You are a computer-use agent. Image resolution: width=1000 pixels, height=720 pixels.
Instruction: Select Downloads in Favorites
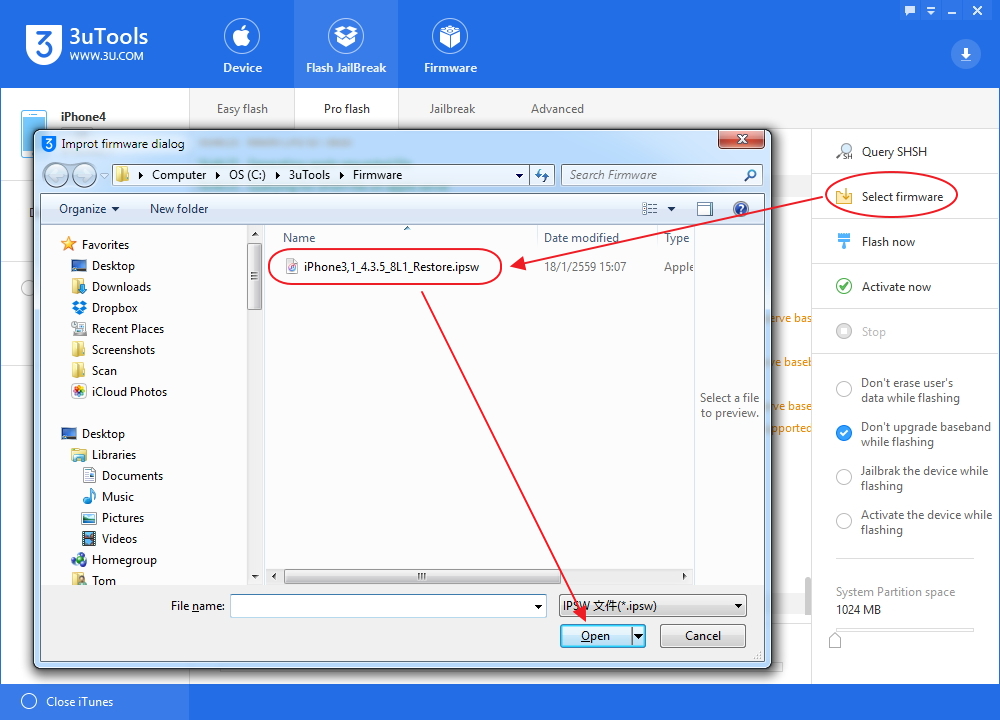[112, 286]
